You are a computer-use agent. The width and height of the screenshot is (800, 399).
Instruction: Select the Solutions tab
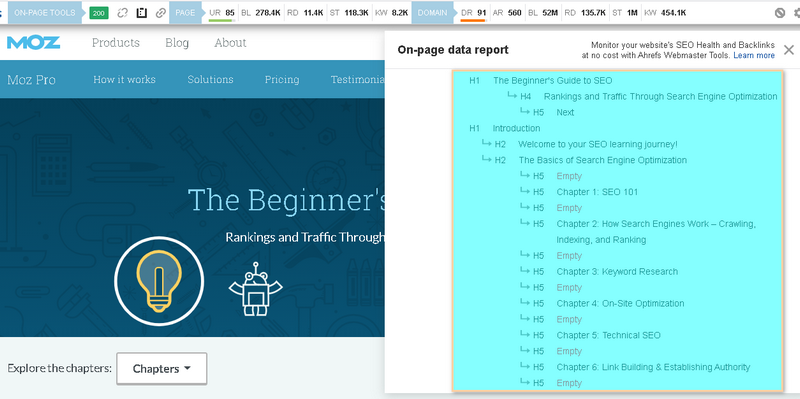click(x=210, y=80)
